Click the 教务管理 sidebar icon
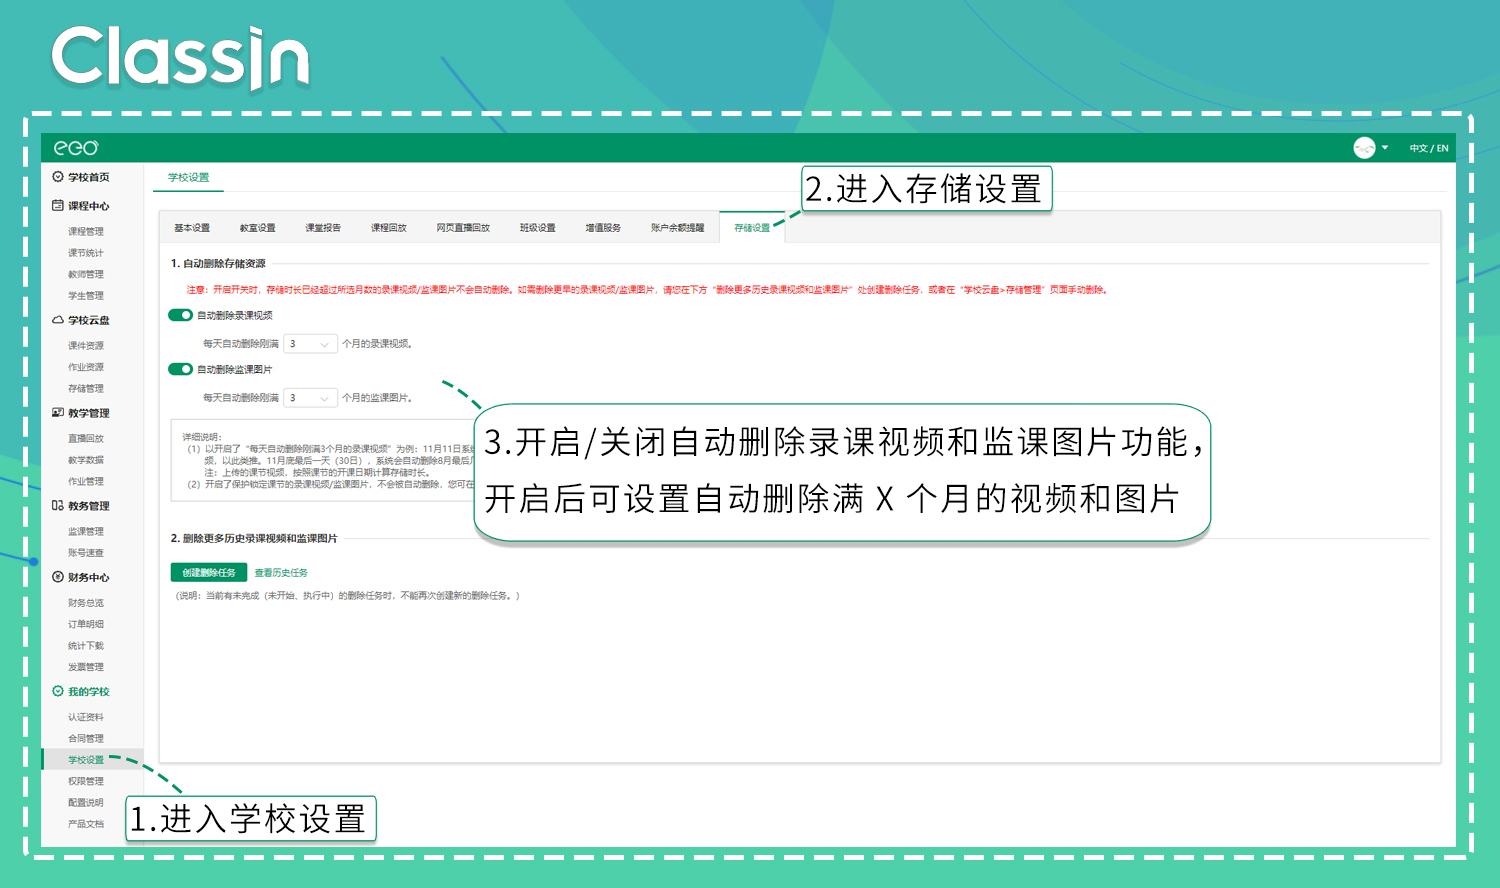Image resolution: width=1500 pixels, height=888 pixels. pos(58,506)
